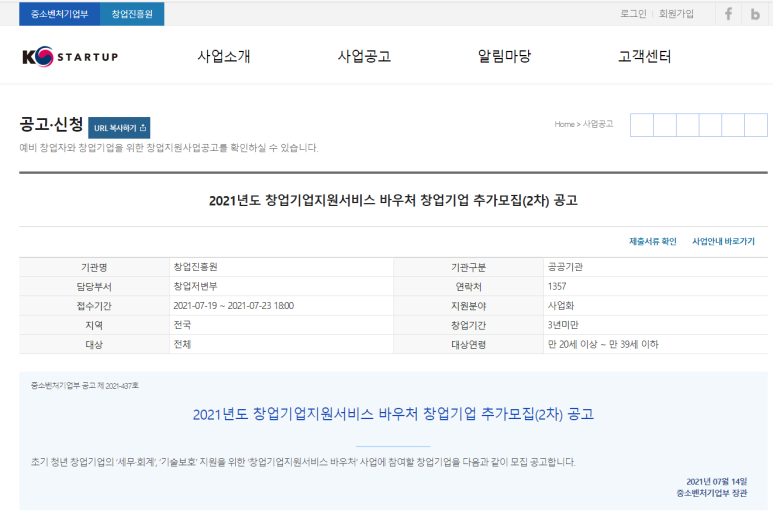Select the 전체 target value
Viewport: 773px width, 515px height.
[182, 344]
